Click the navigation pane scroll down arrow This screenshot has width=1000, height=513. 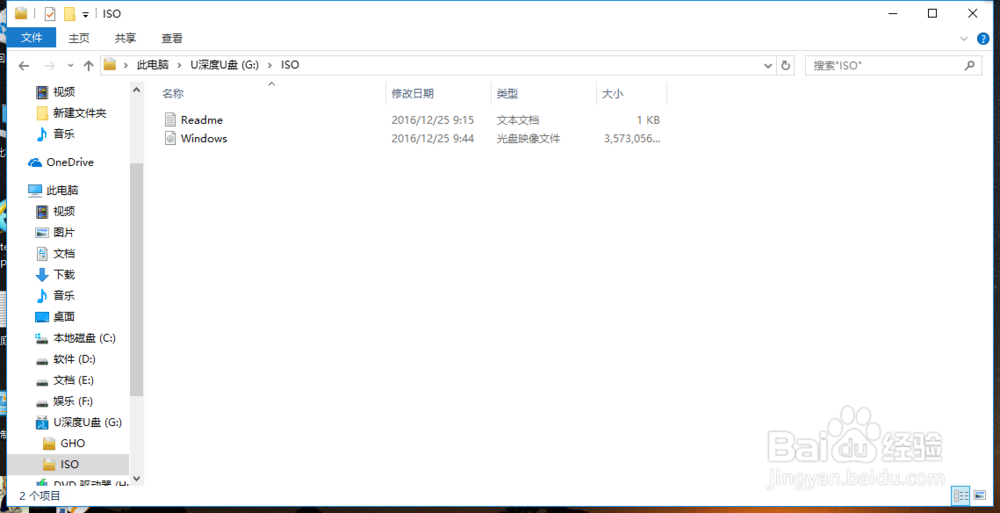coord(136,478)
